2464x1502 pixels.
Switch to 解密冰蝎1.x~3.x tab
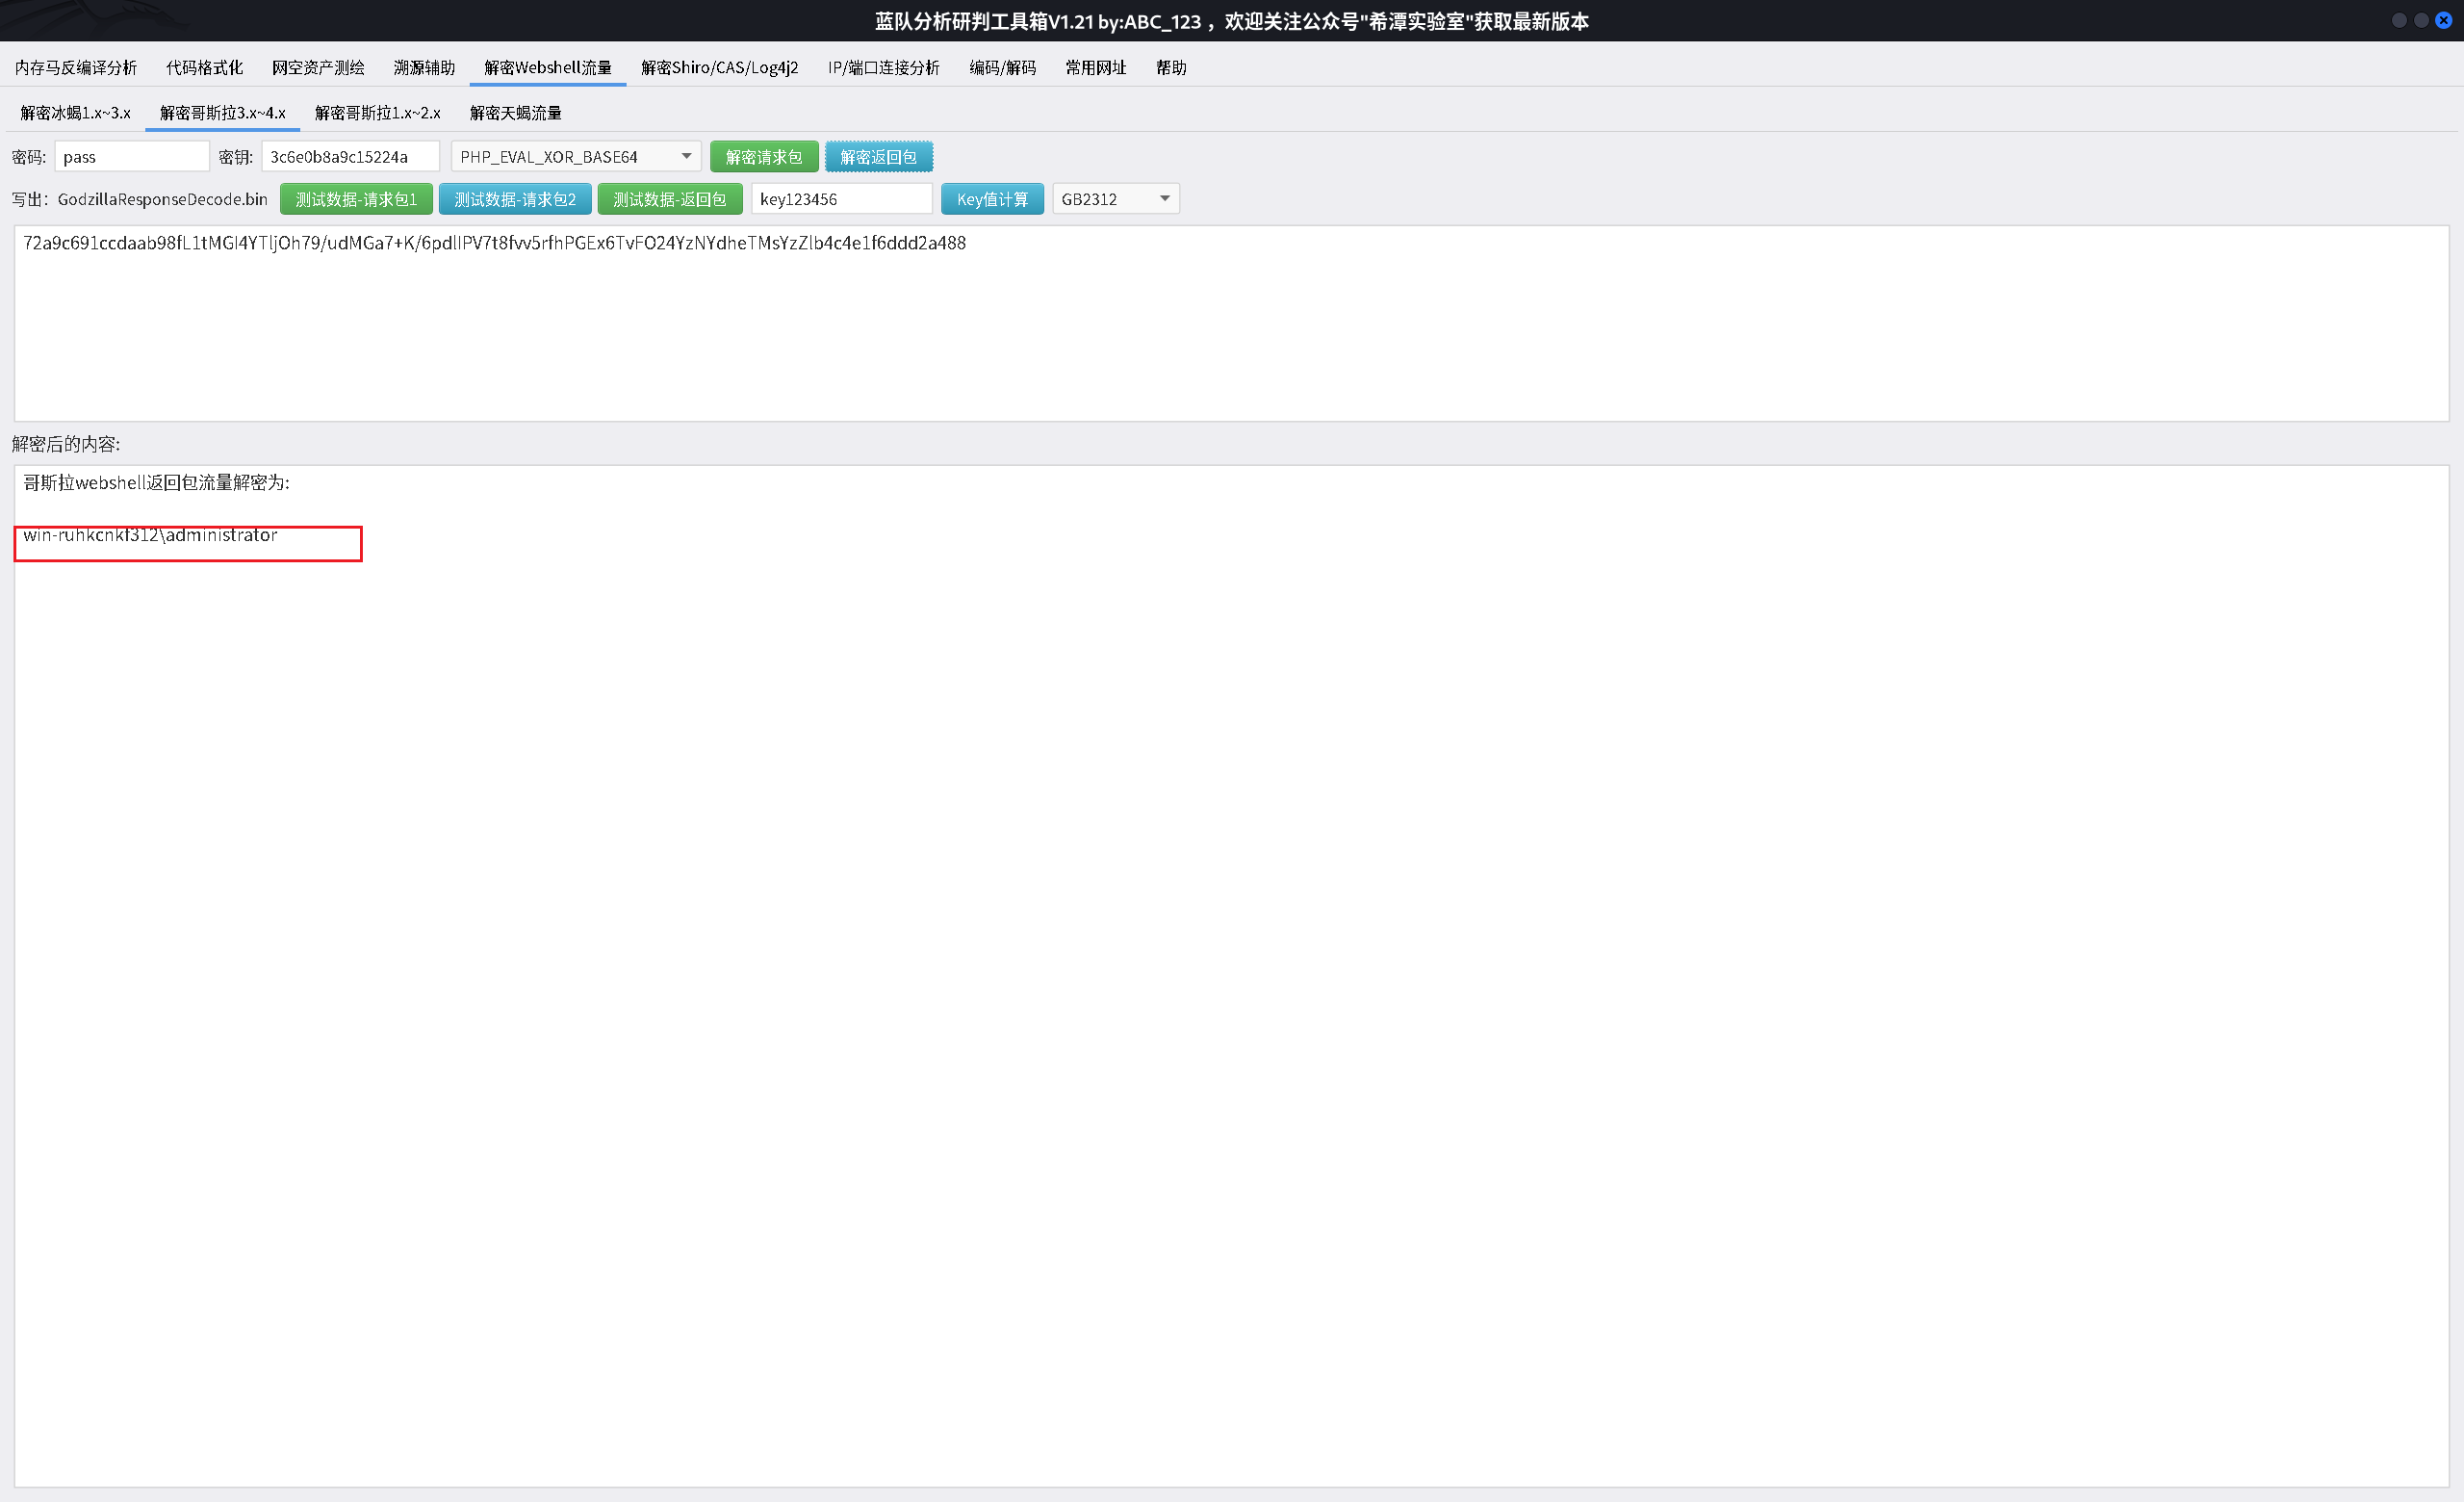point(75,113)
